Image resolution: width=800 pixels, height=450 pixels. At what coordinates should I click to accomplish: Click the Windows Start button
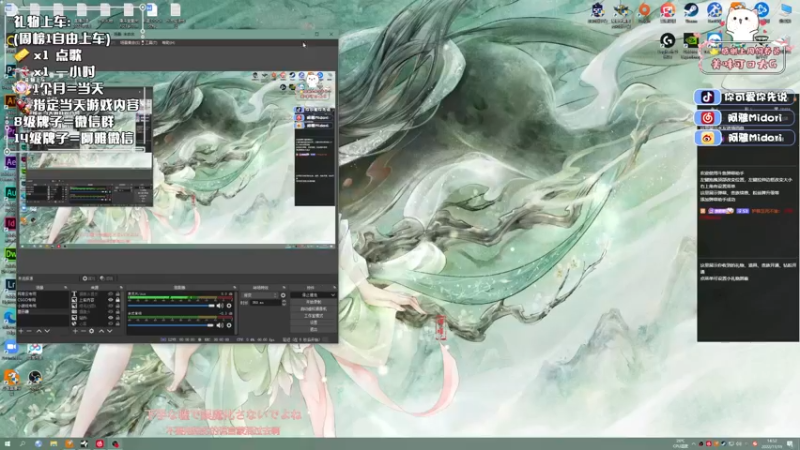[7, 444]
